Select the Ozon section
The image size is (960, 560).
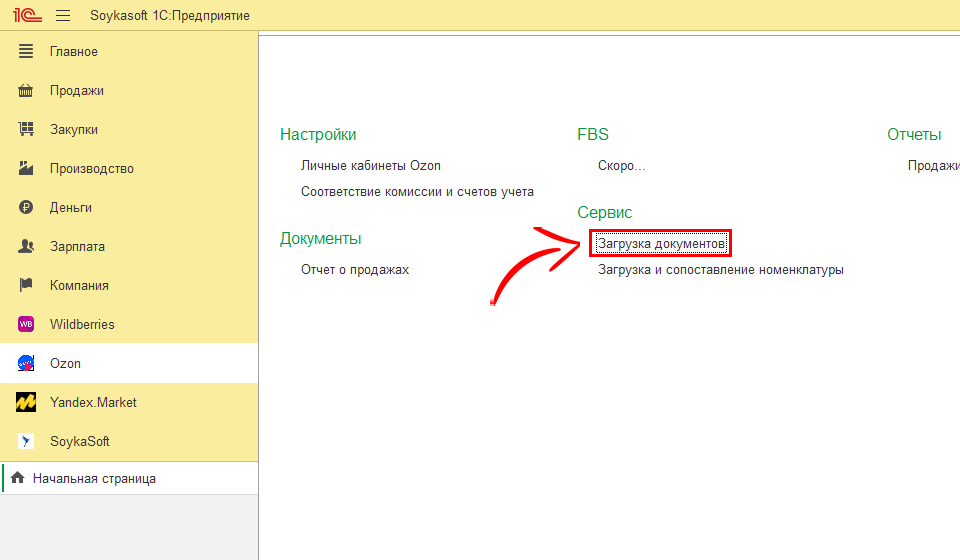click(129, 363)
